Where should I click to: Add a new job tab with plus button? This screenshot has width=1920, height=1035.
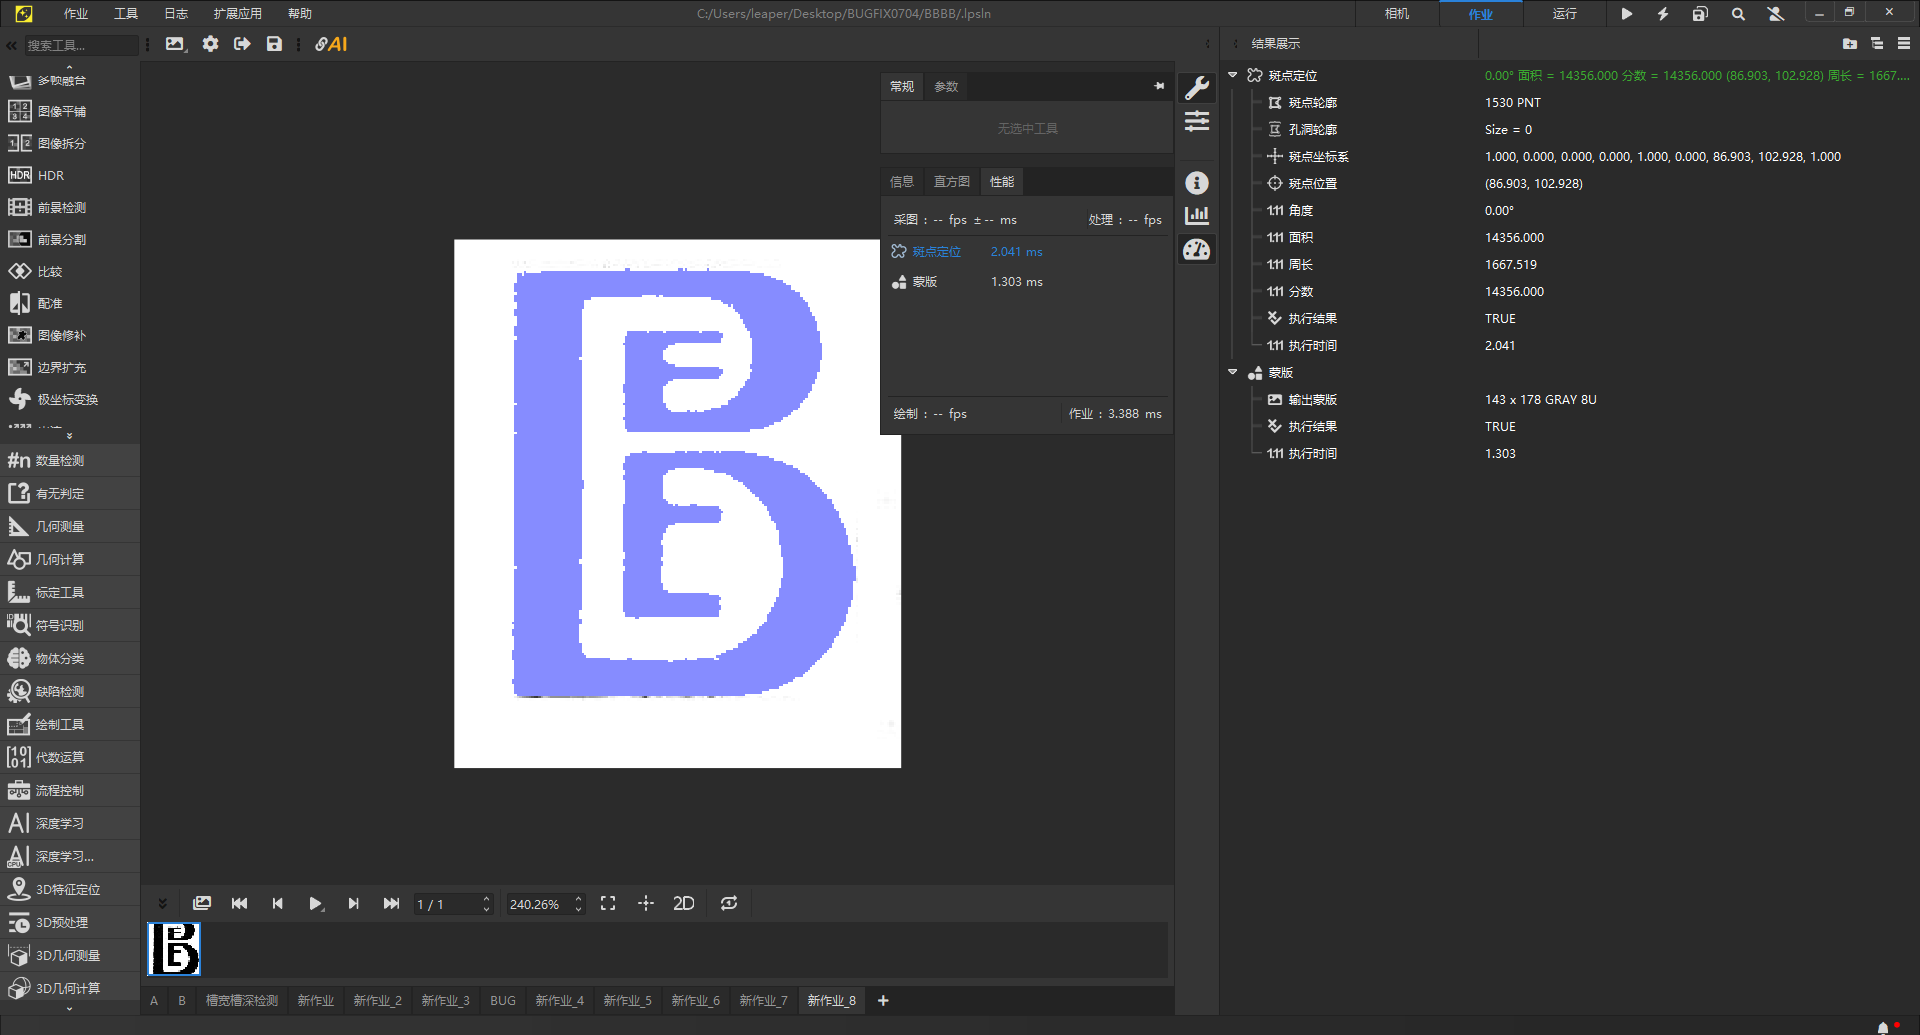pos(883,1001)
